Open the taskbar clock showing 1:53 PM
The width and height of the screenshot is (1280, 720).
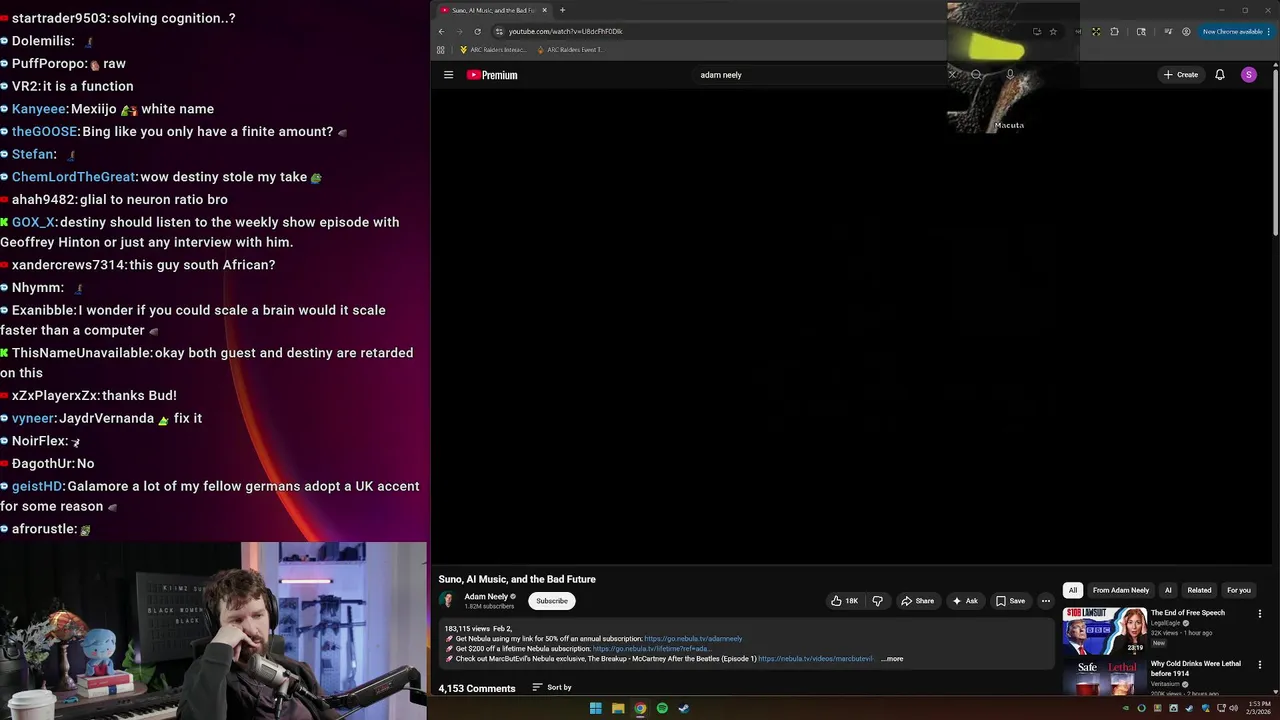click(x=1258, y=708)
